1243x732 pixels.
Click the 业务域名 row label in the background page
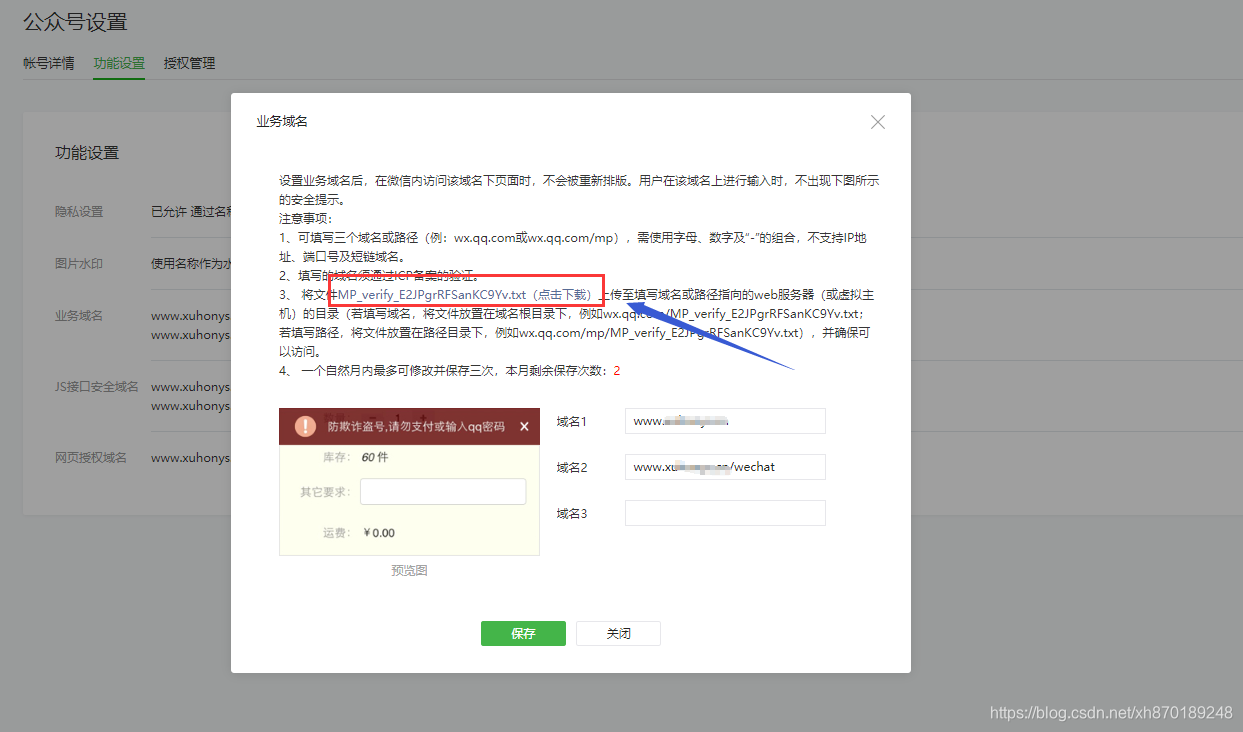[79, 316]
